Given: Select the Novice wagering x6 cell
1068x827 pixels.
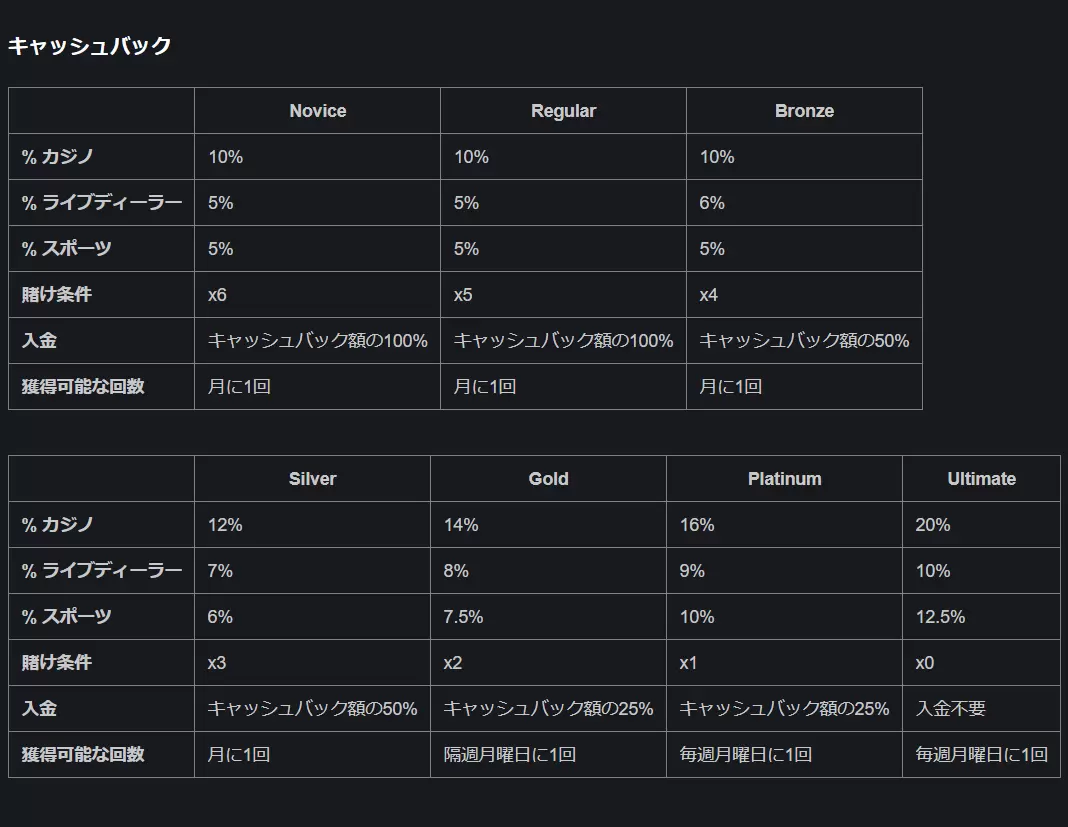Looking at the screenshot, I should pyautogui.click(x=317, y=294).
